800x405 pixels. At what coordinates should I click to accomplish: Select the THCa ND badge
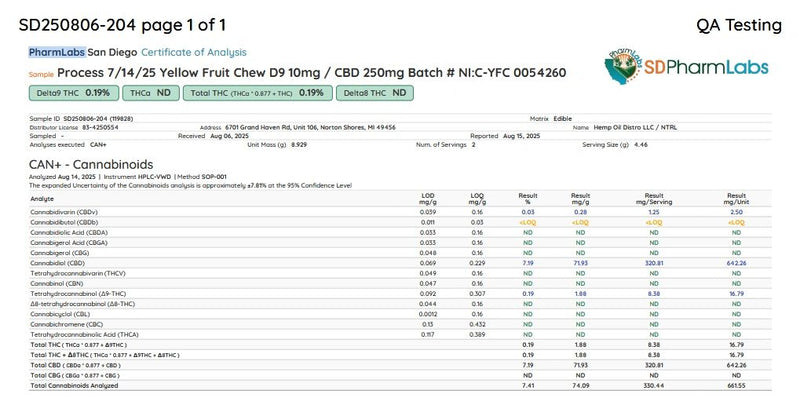click(x=150, y=93)
